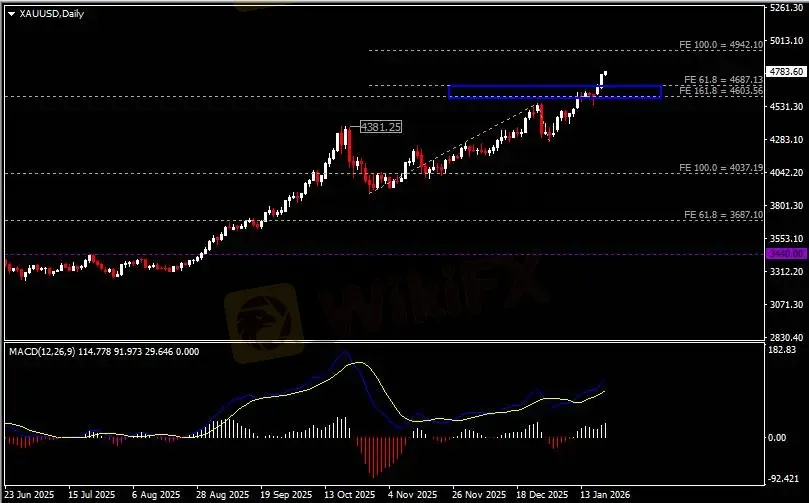809x503 pixels.
Task: Select the XAUUSD,Daily chart title text
Action: 52,14
